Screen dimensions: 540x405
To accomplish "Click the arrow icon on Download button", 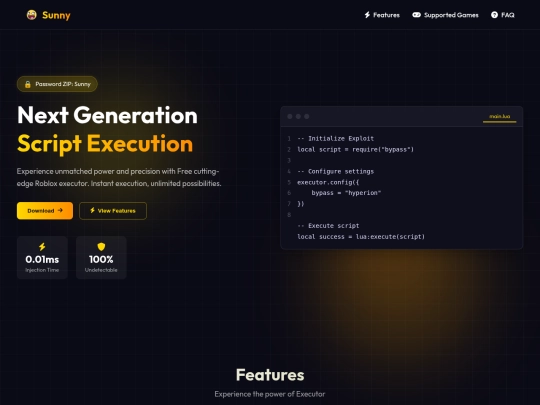I will coord(60,210).
